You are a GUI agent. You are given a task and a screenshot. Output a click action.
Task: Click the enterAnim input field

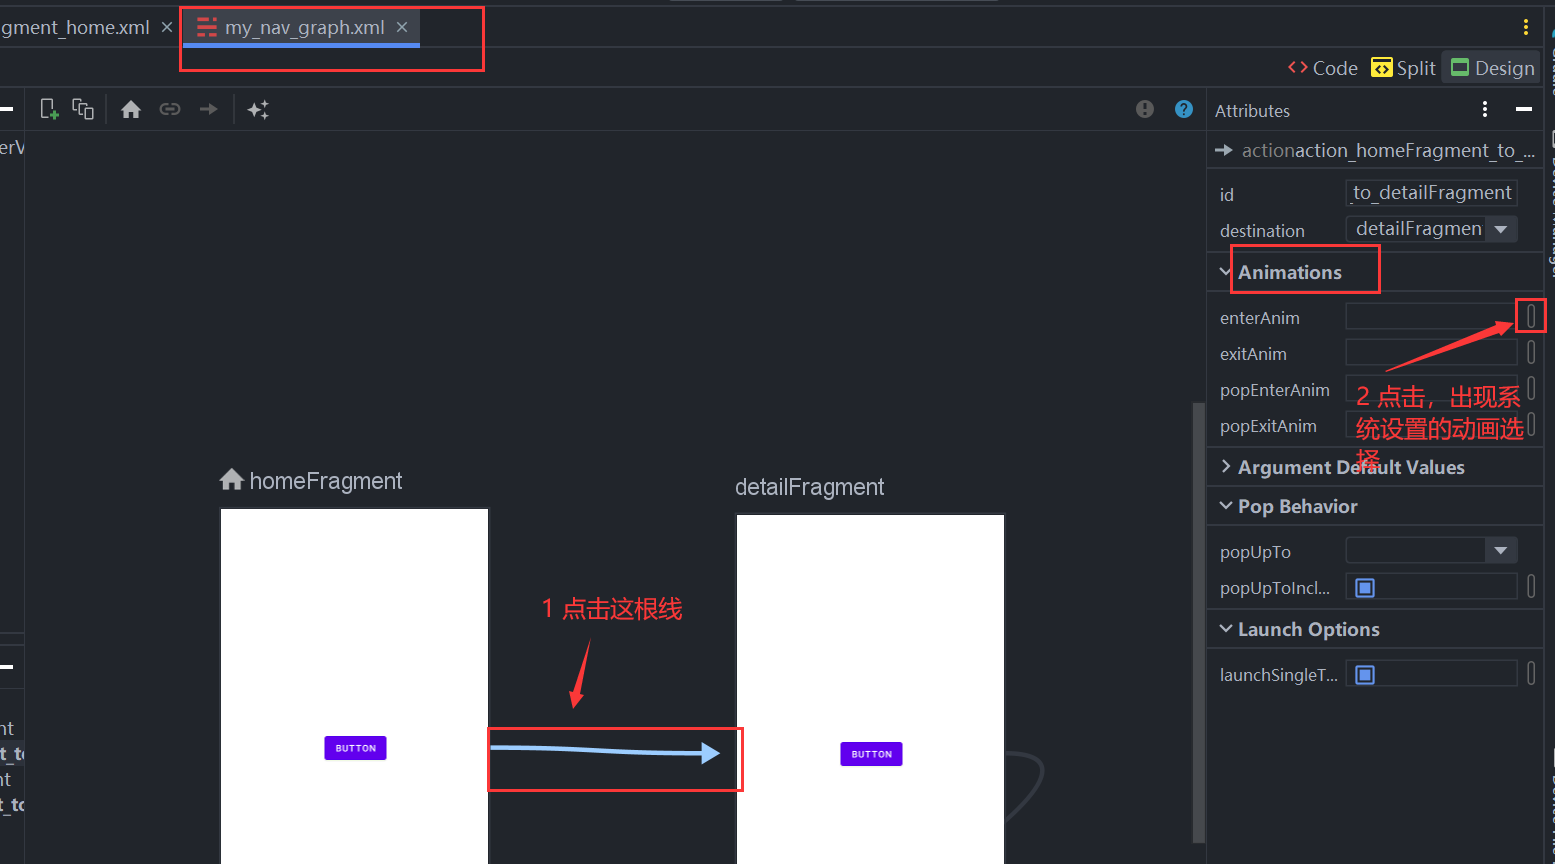tap(1431, 317)
